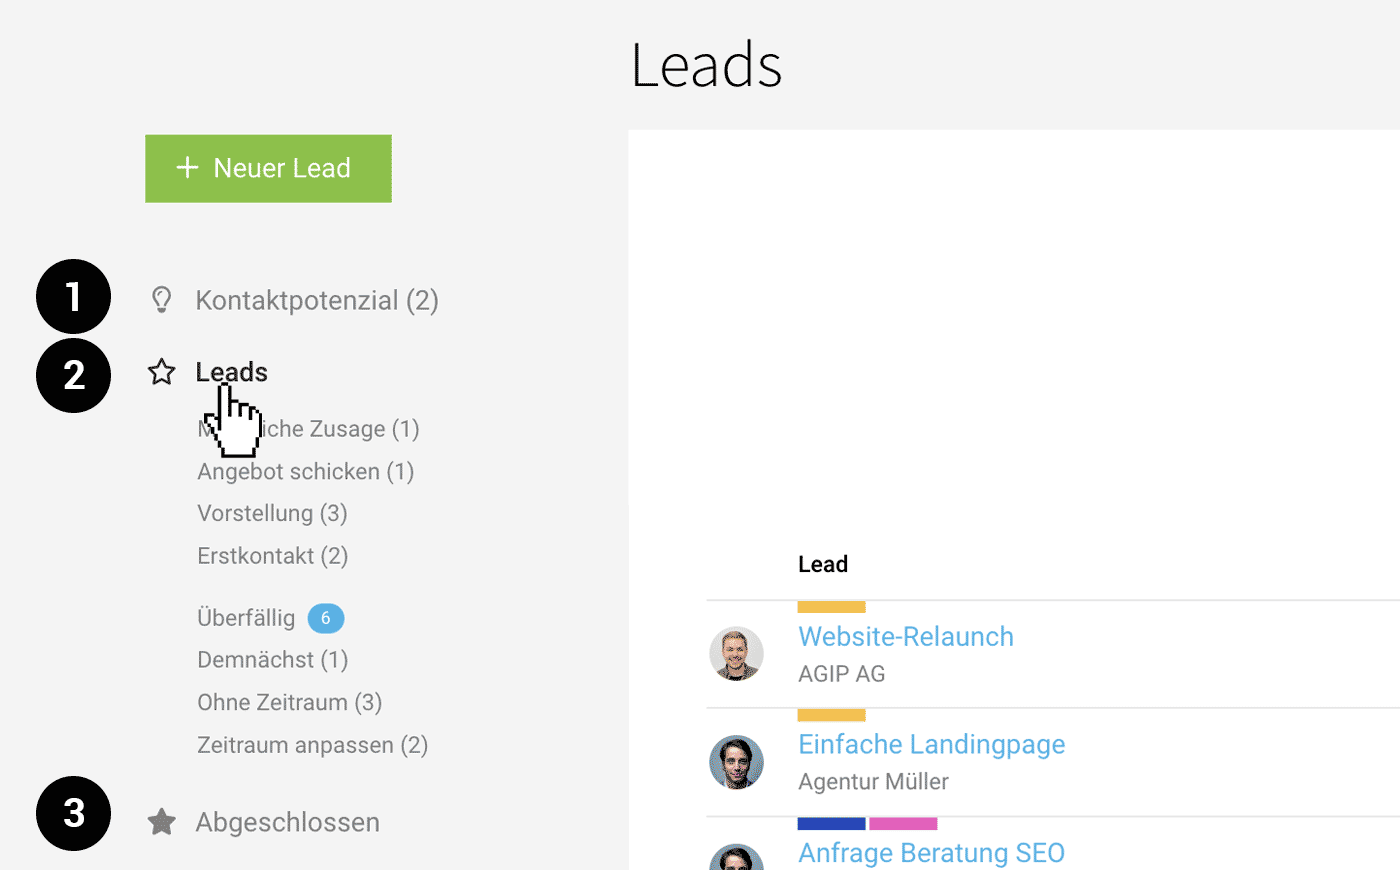Open the avatar photo of the Website-Relaunch lead
Image resolution: width=1400 pixels, height=870 pixels.
[737, 654]
